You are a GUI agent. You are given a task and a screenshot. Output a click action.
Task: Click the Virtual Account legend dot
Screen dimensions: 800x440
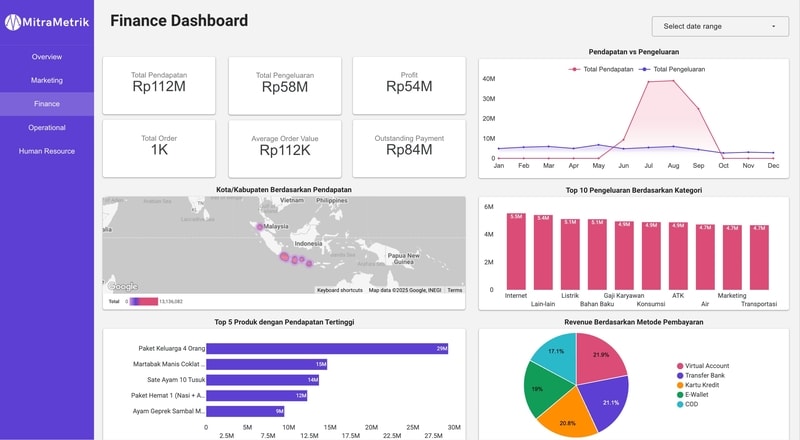click(x=681, y=366)
